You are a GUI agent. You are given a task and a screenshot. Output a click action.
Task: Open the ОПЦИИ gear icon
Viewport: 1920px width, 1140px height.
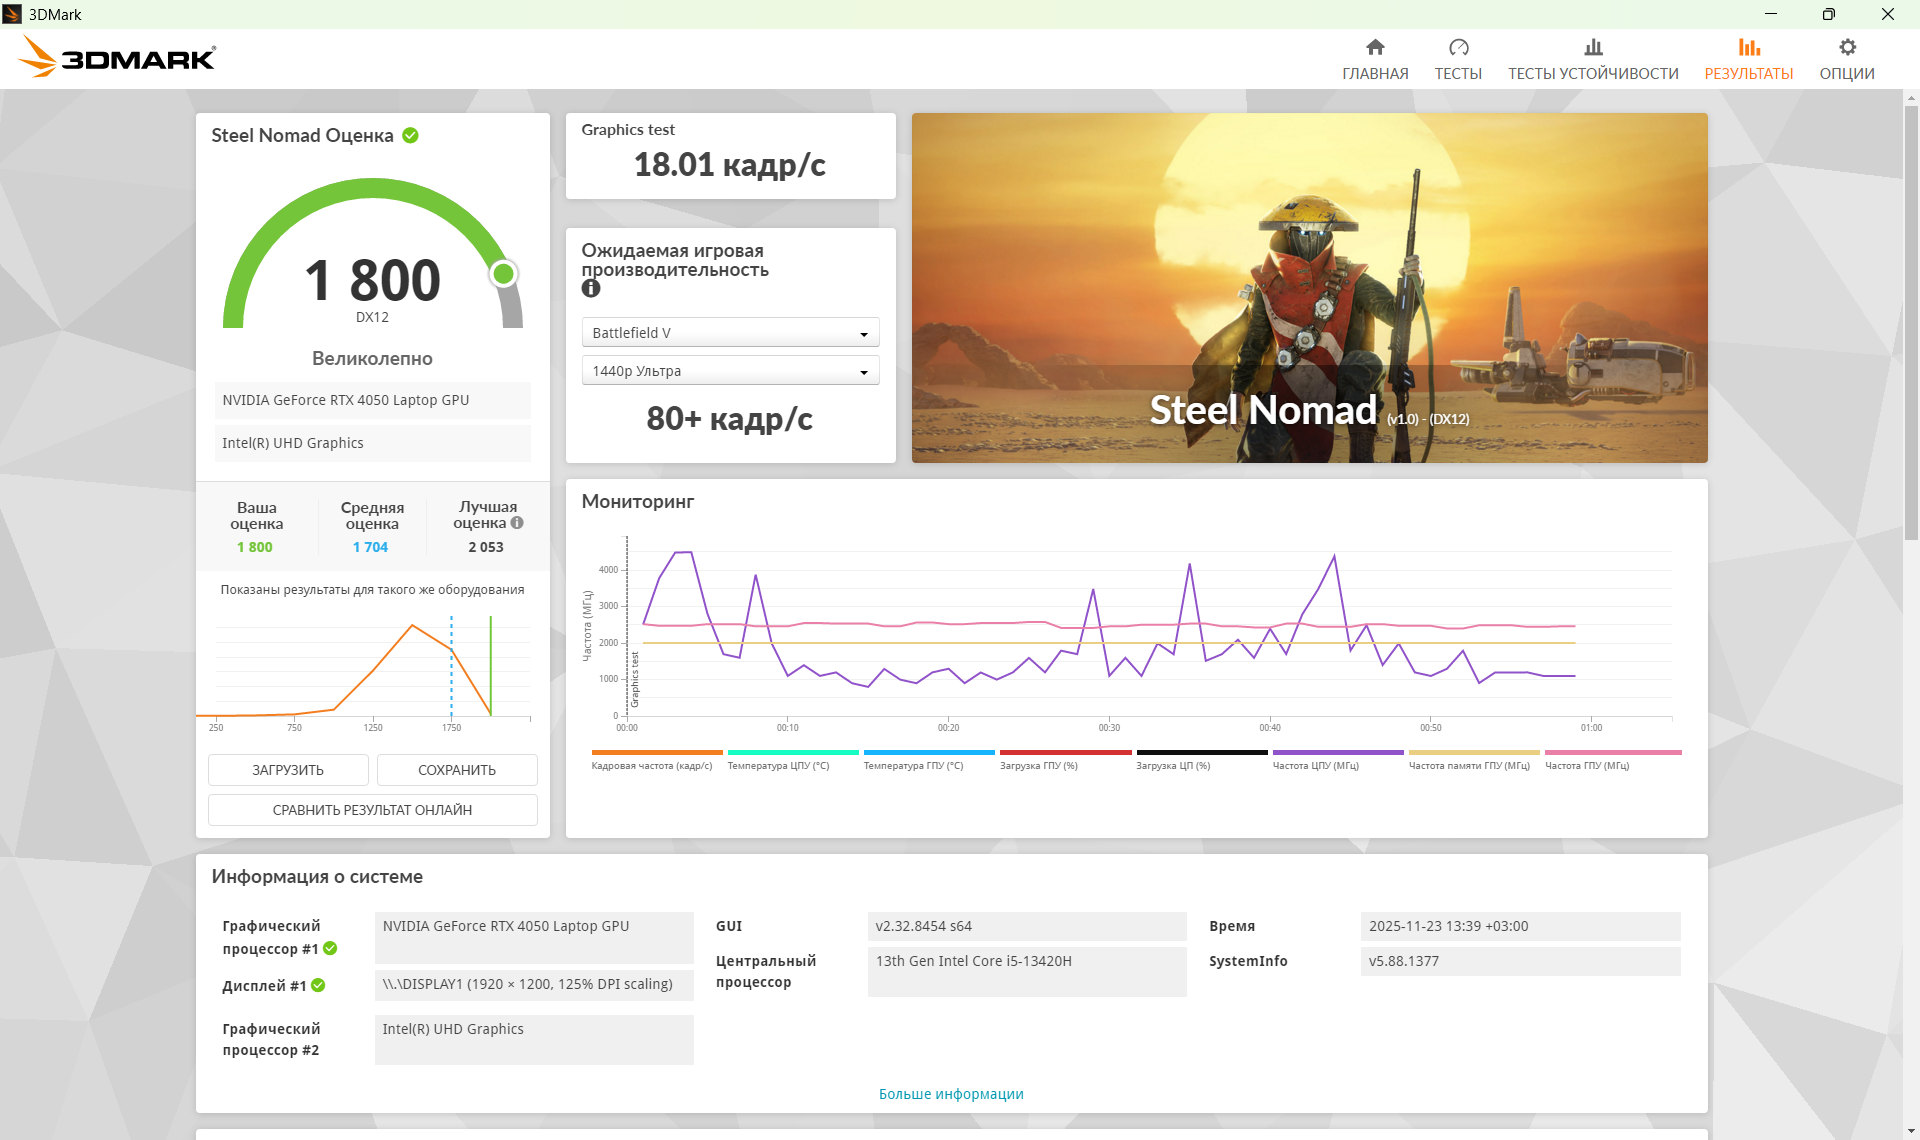tap(1847, 47)
